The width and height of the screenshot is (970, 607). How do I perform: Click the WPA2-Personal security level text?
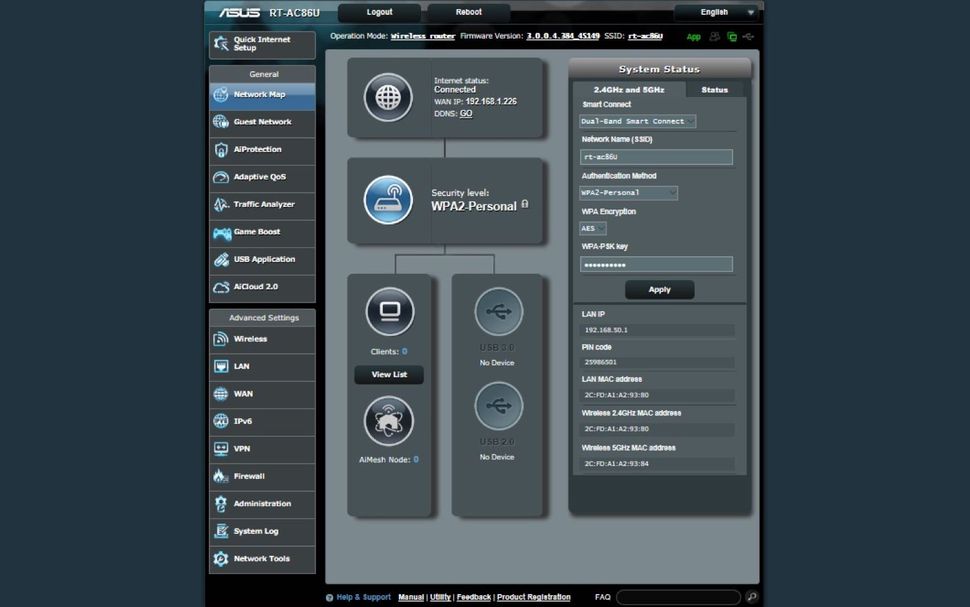[474, 206]
